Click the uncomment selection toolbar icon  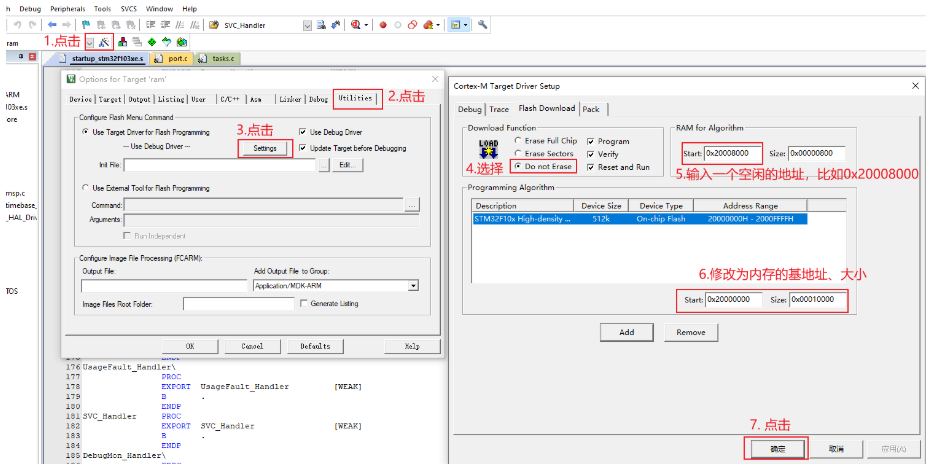[x=193, y=25]
